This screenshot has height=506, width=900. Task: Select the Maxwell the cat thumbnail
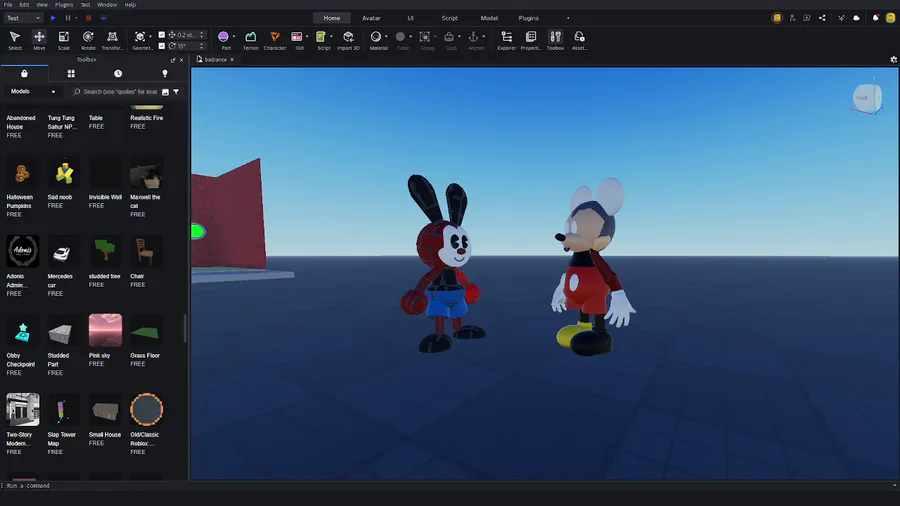(x=146, y=175)
